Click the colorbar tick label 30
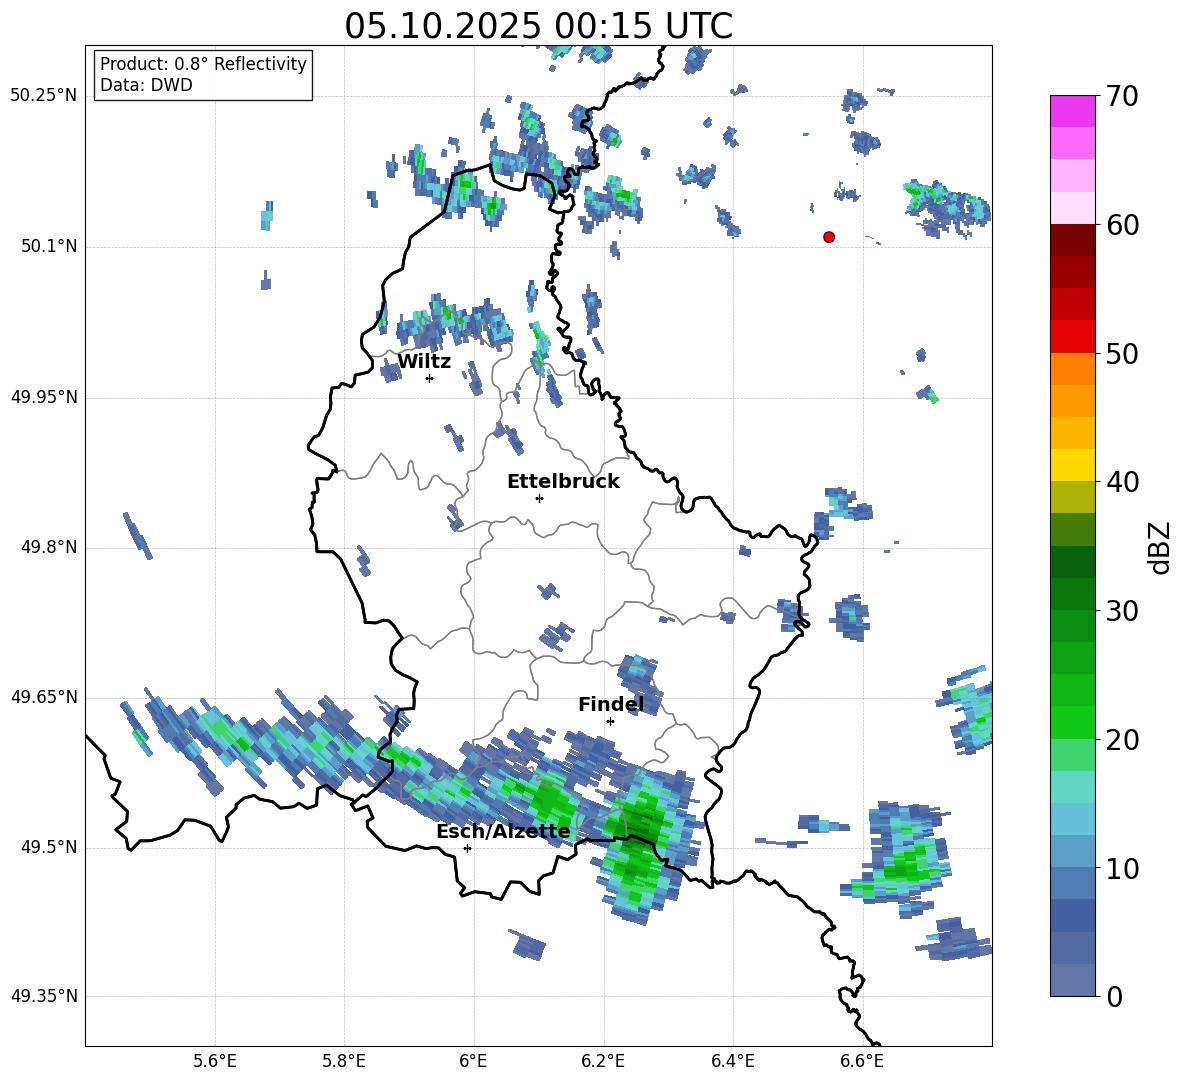Image resolution: width=1184 pixels, height=1081 pixels. point(1122,611)
